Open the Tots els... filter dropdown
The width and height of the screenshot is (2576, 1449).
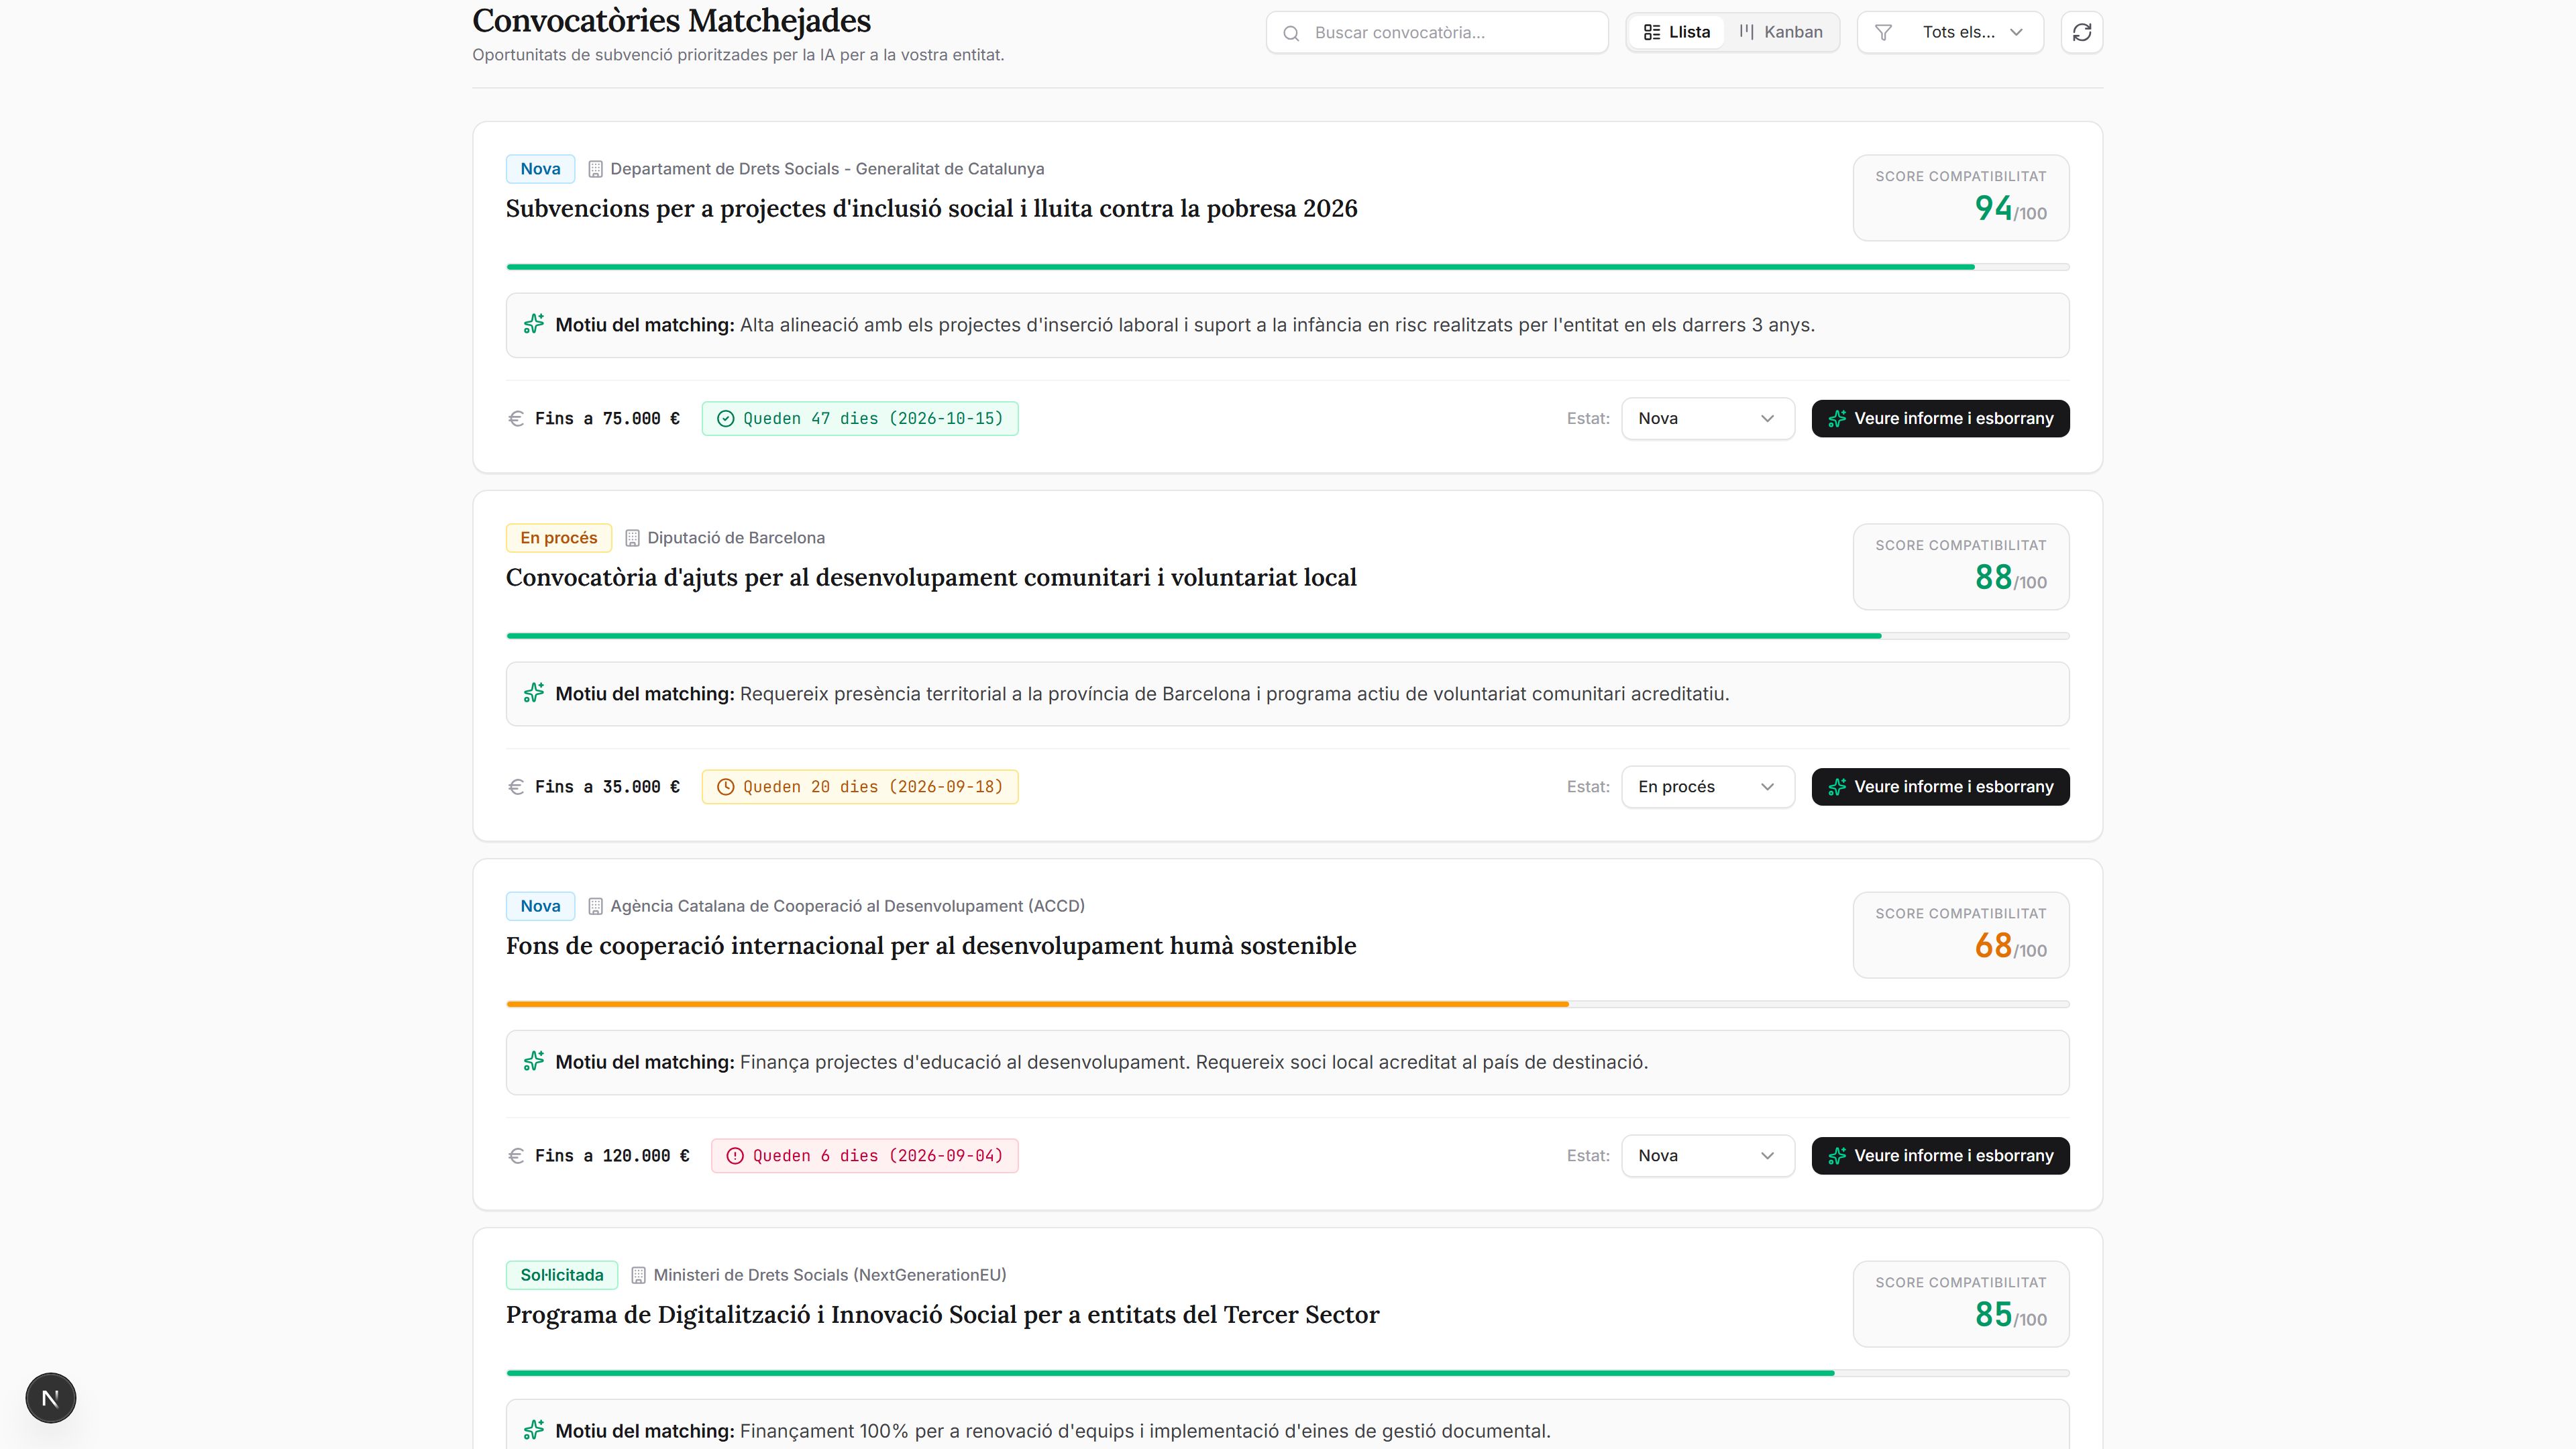[1950, 32]
